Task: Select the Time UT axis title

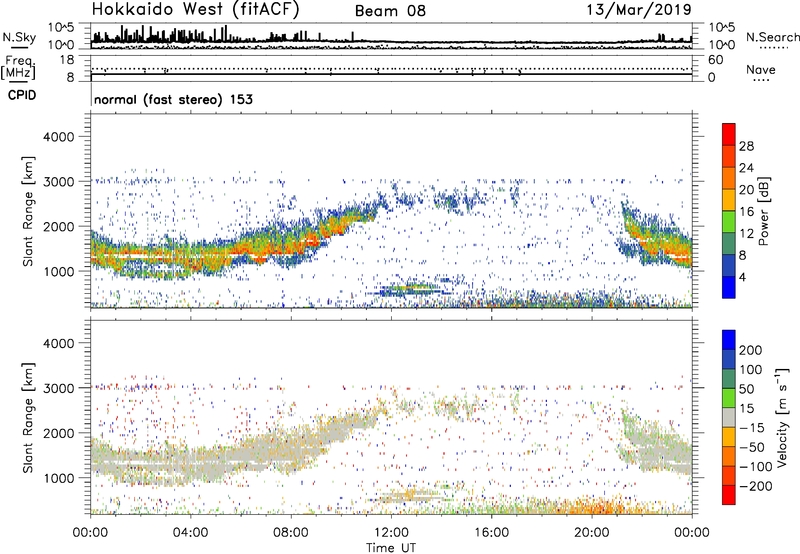Action: pos(391,548)
